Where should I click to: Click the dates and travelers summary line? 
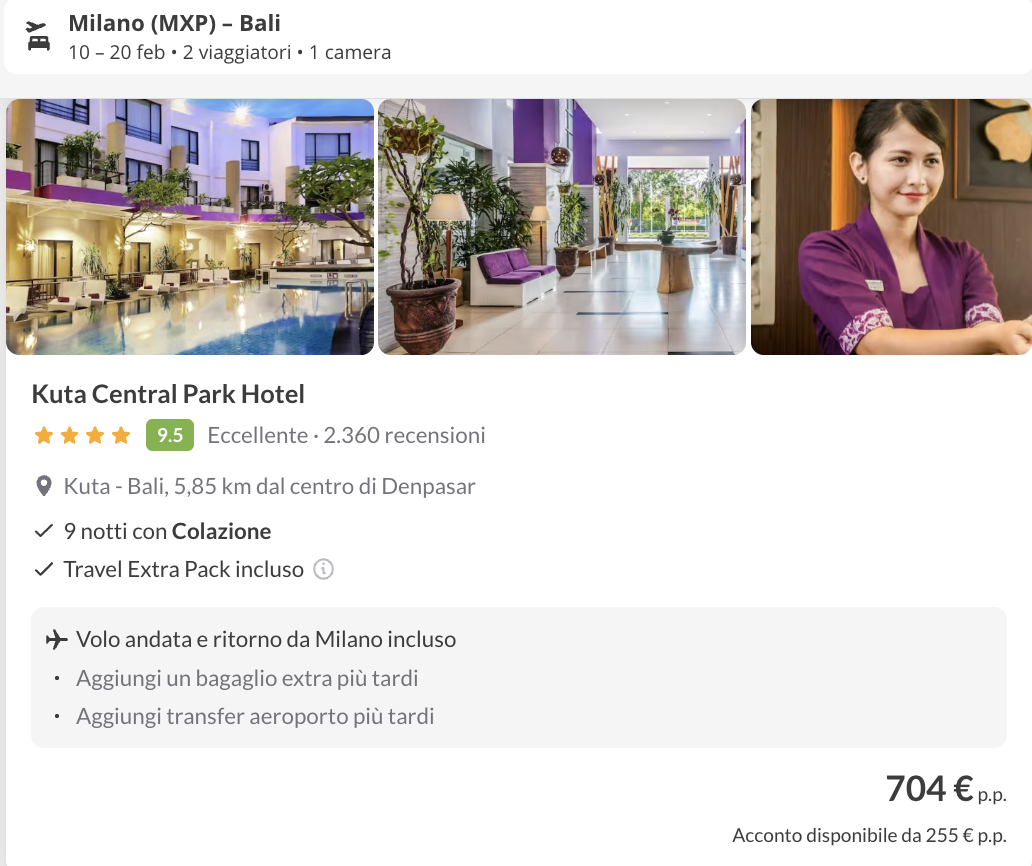[x=230, y=53]
